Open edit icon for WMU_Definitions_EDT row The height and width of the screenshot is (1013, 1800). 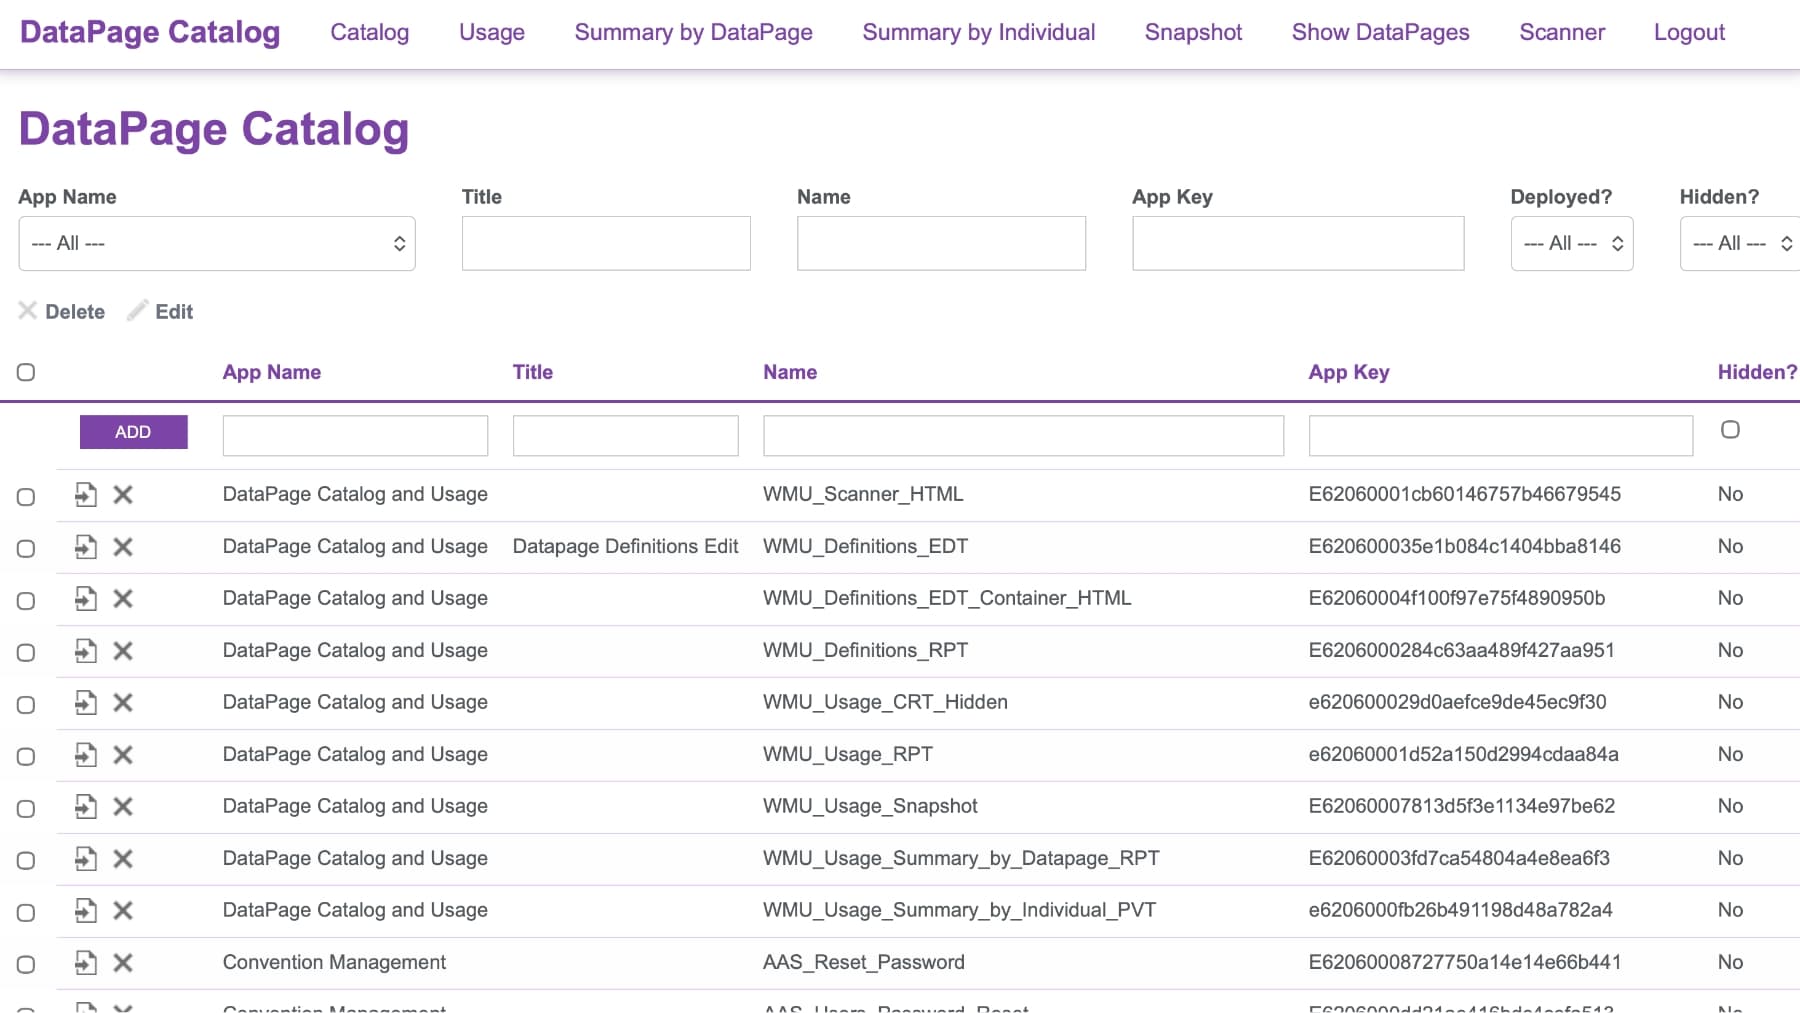coord(86,546)
